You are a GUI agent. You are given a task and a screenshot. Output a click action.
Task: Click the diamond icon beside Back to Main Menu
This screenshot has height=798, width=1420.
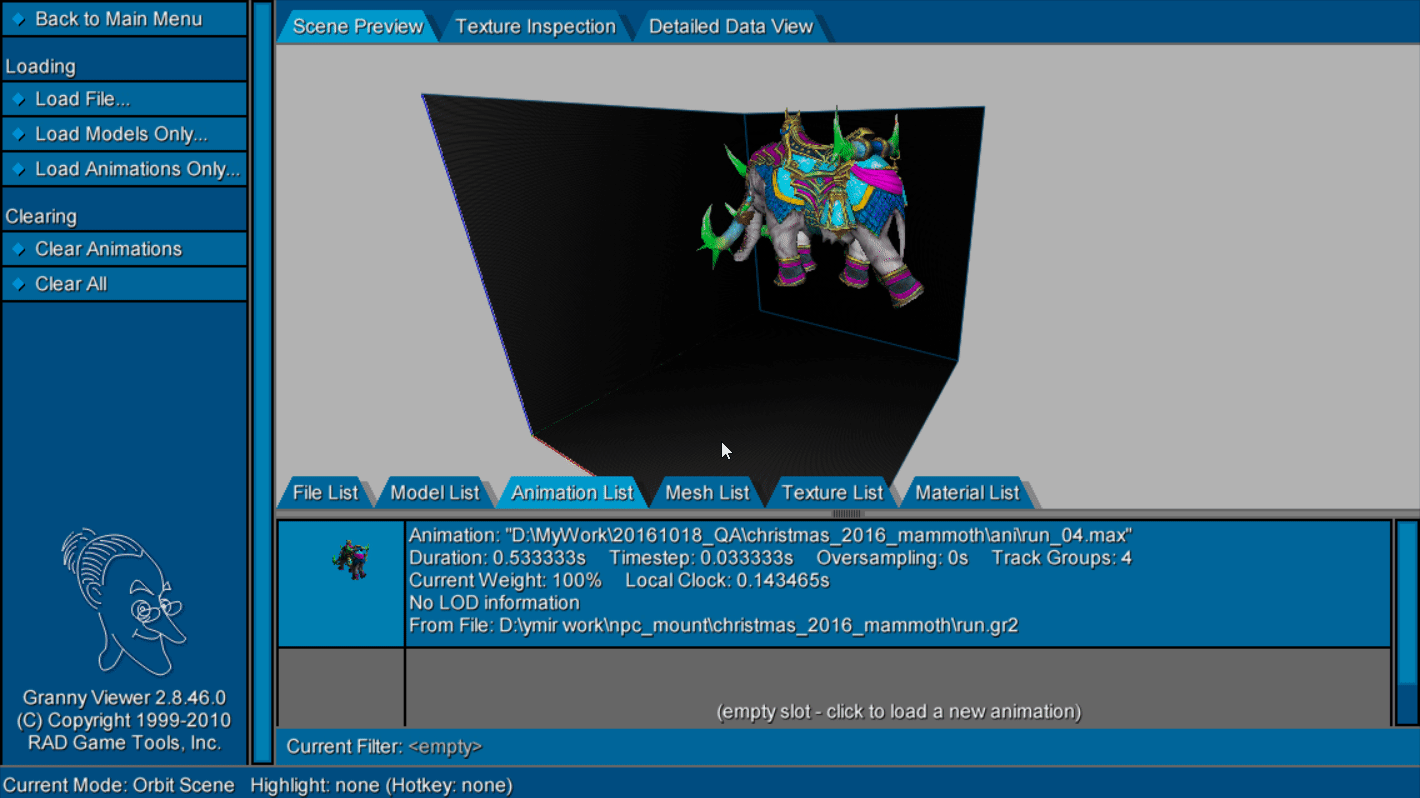click(19, 19)
